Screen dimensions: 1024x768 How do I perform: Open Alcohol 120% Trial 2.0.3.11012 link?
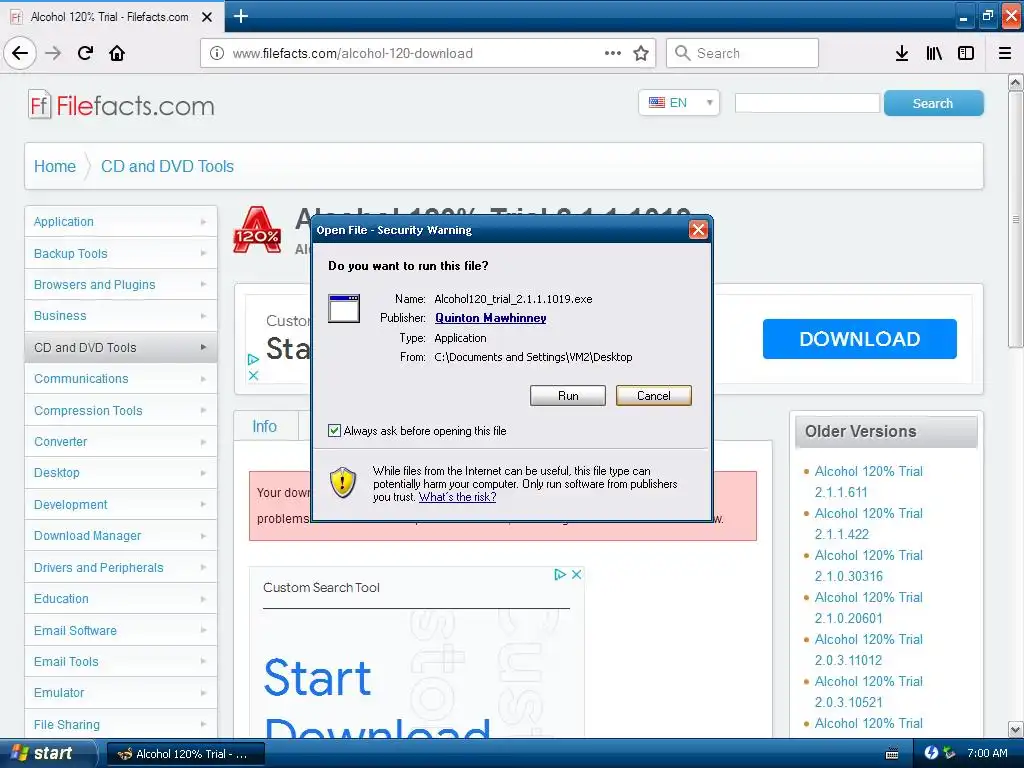click(869, 649)
